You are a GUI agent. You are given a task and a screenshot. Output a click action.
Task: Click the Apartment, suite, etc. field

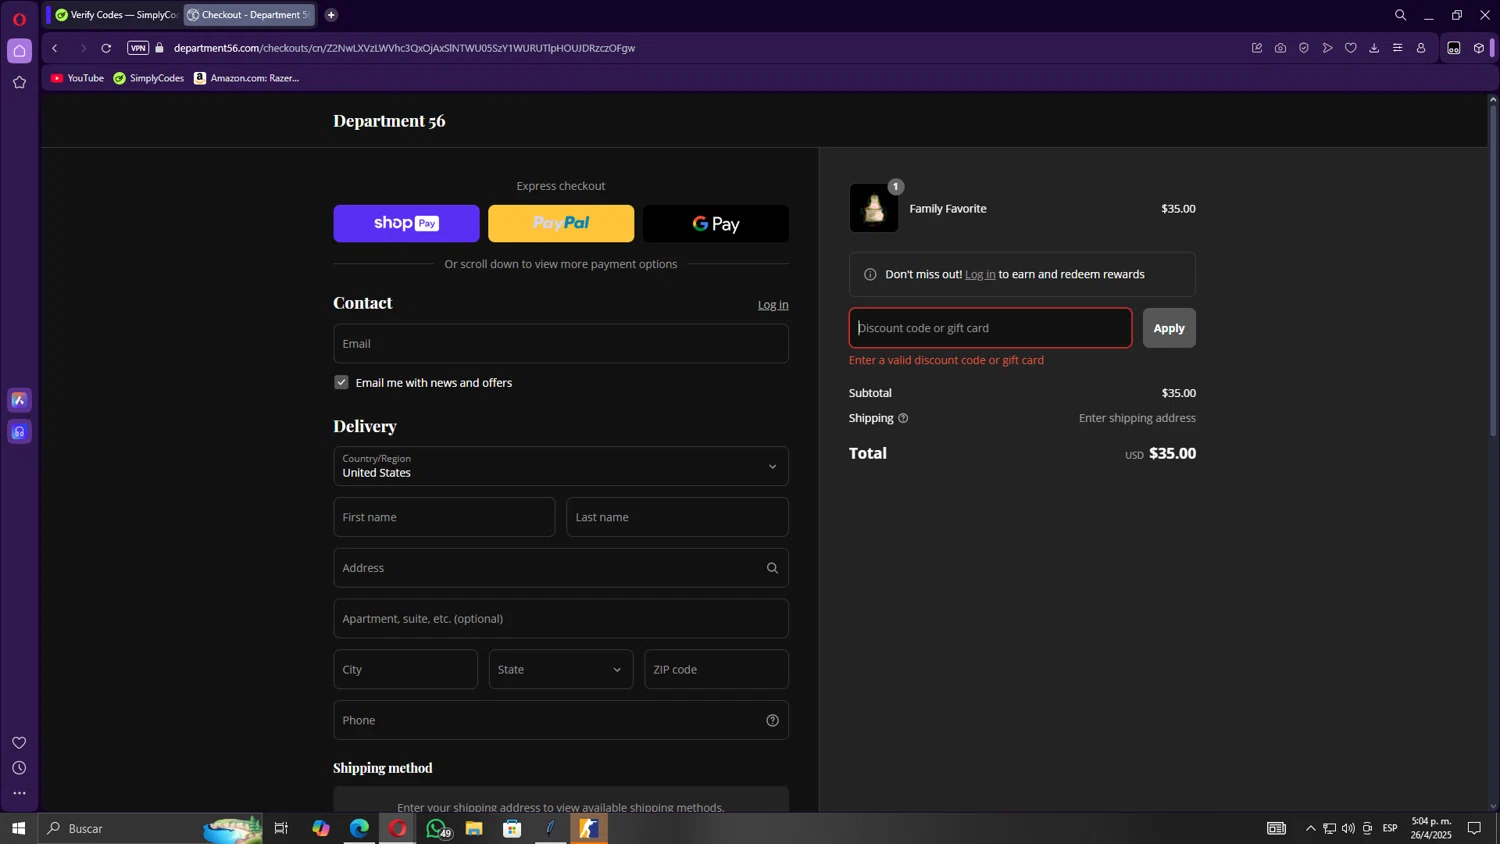click(561, 619)
